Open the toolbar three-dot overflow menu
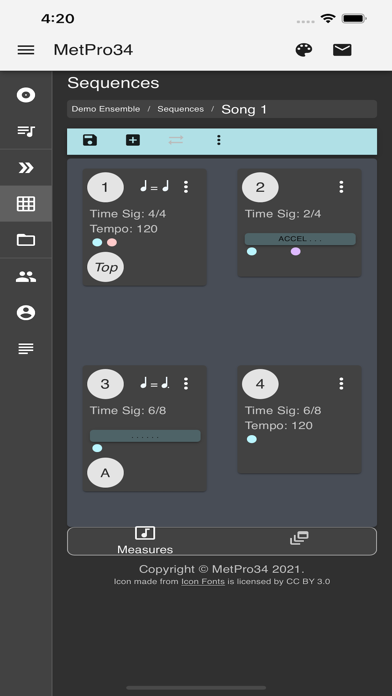 point(218,140)
